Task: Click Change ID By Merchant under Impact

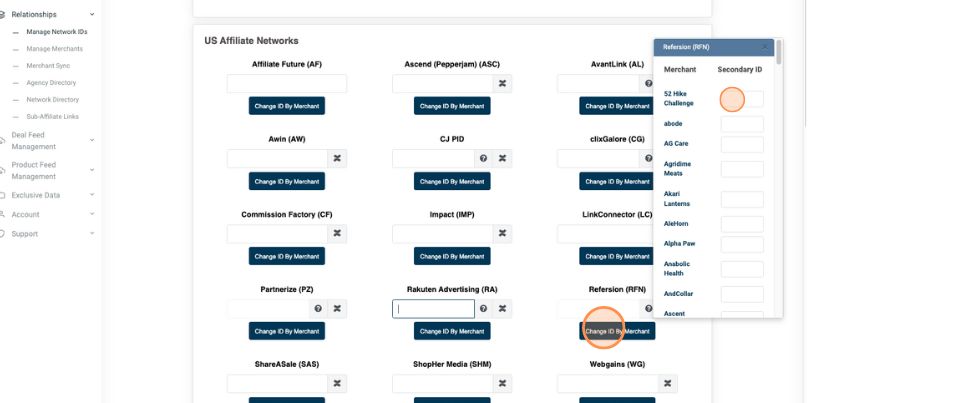Action: [x=452, y=256]
